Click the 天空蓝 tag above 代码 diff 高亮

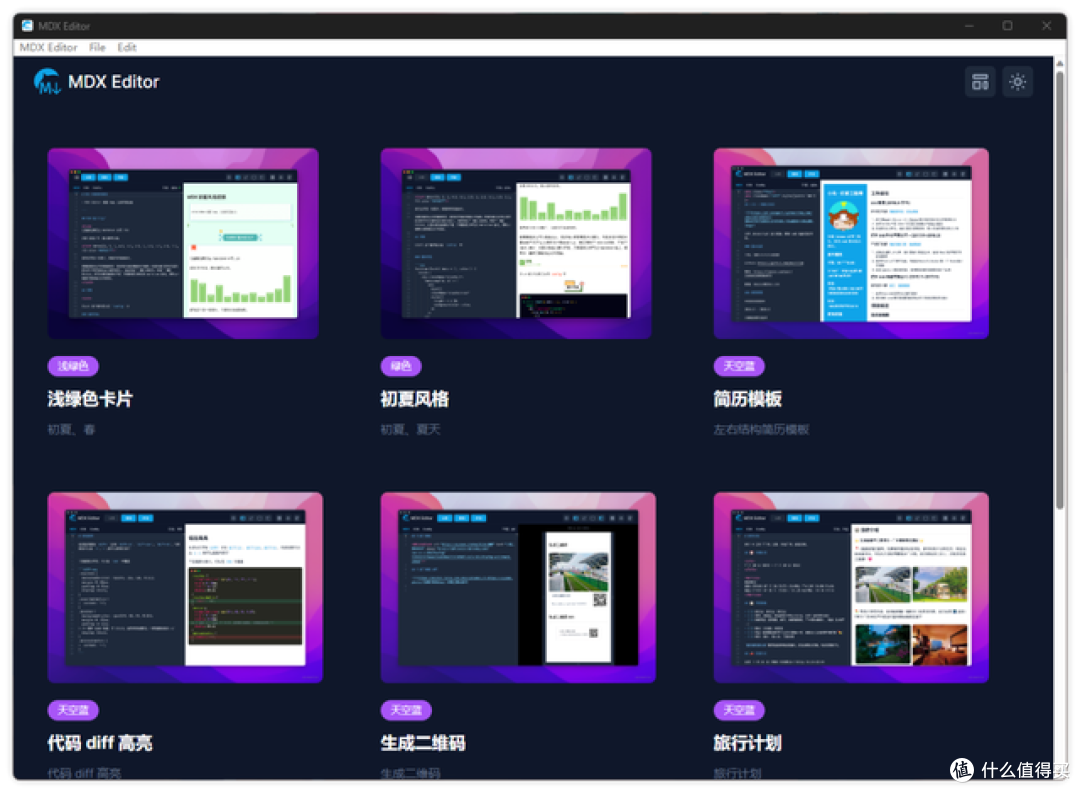tap(73, 710)
